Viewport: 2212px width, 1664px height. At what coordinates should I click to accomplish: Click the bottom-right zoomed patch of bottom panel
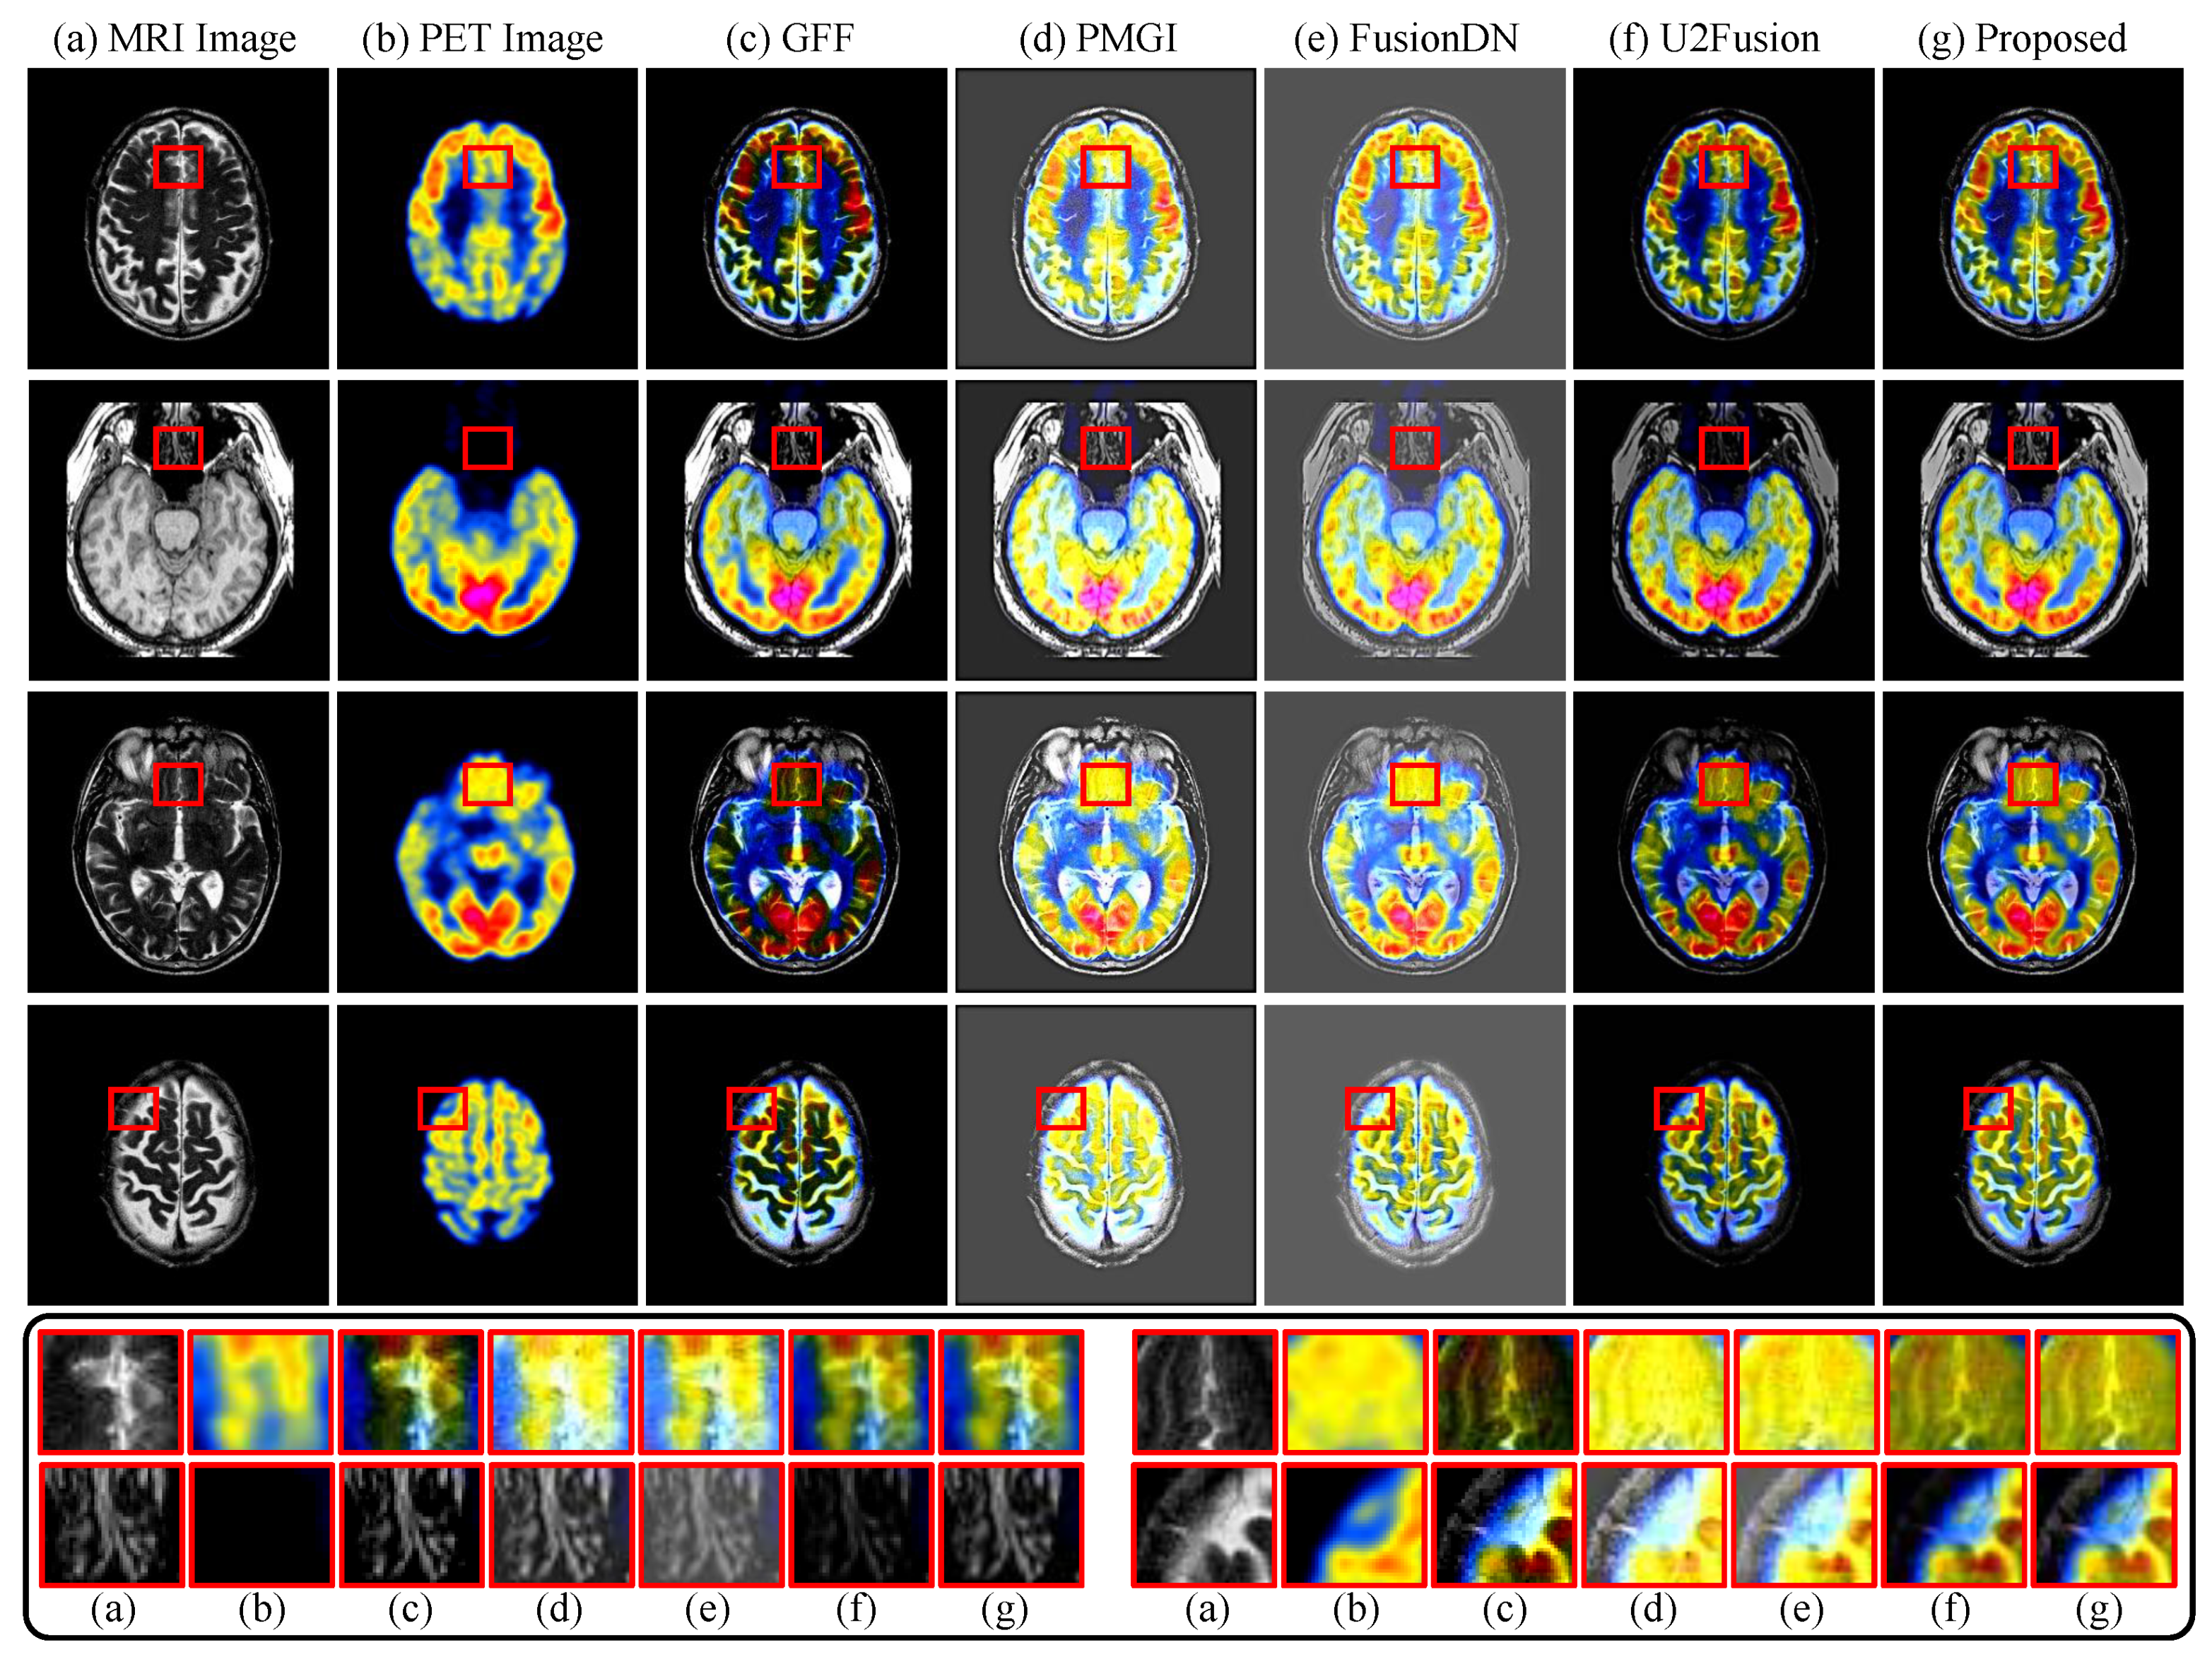pyautogui.click(x=2104, y=1525)
